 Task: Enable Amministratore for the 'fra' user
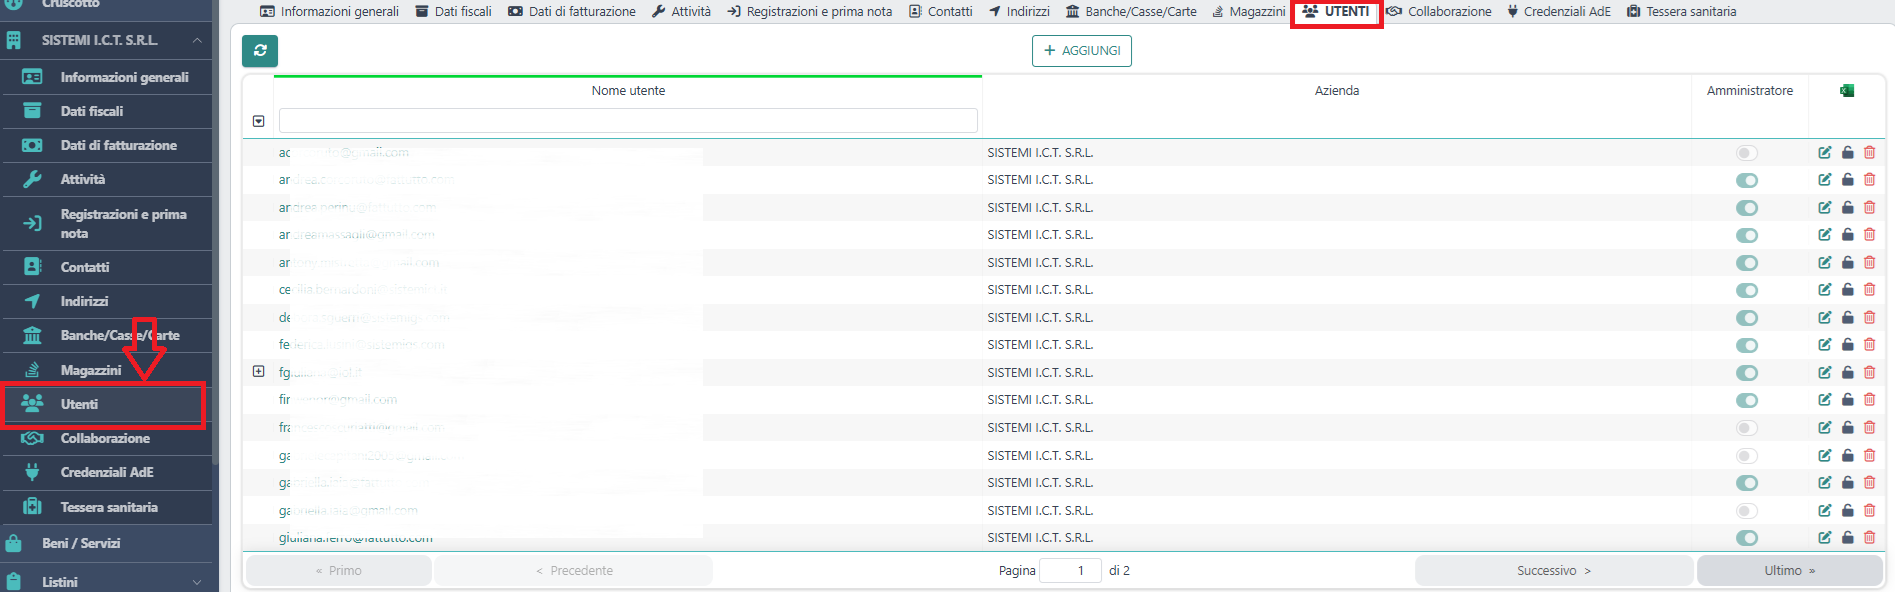(x=1747, y=428)
